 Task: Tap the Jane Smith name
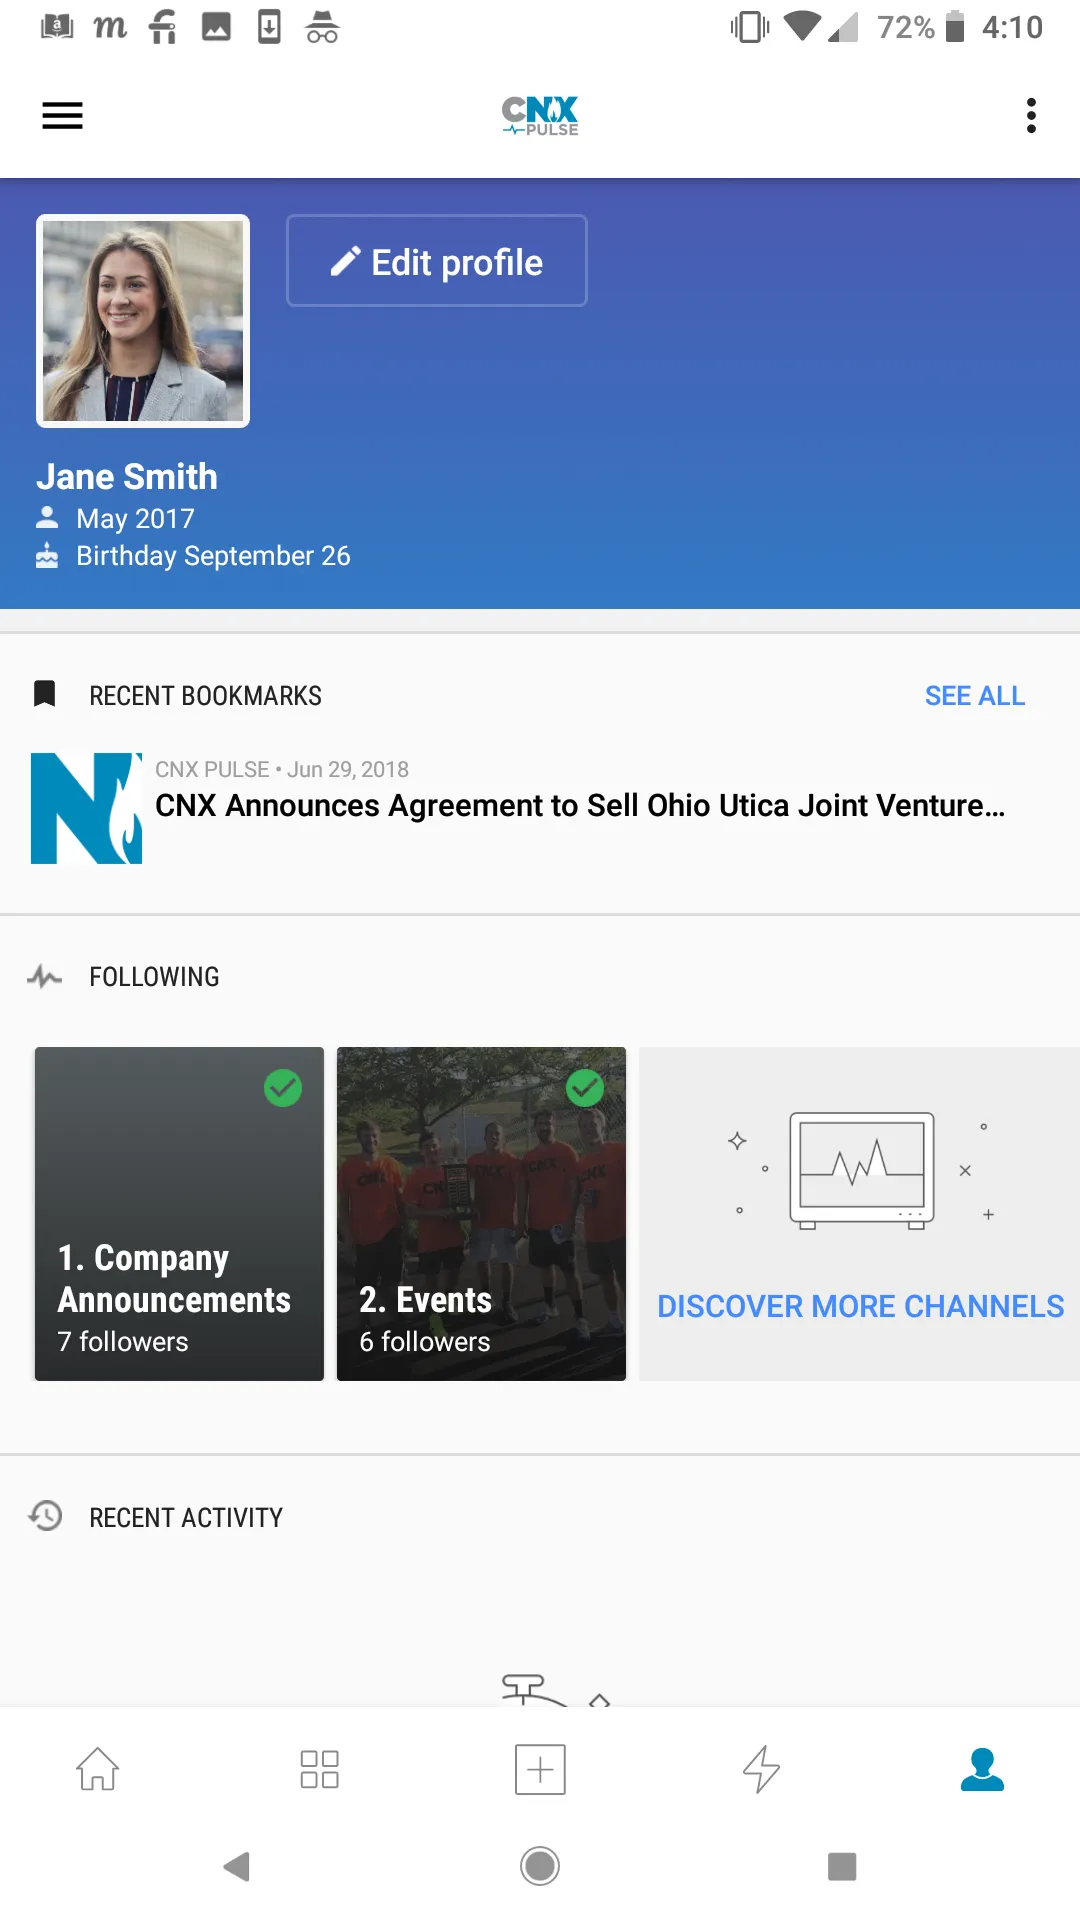pyautogui.click(x=127, y=477)
